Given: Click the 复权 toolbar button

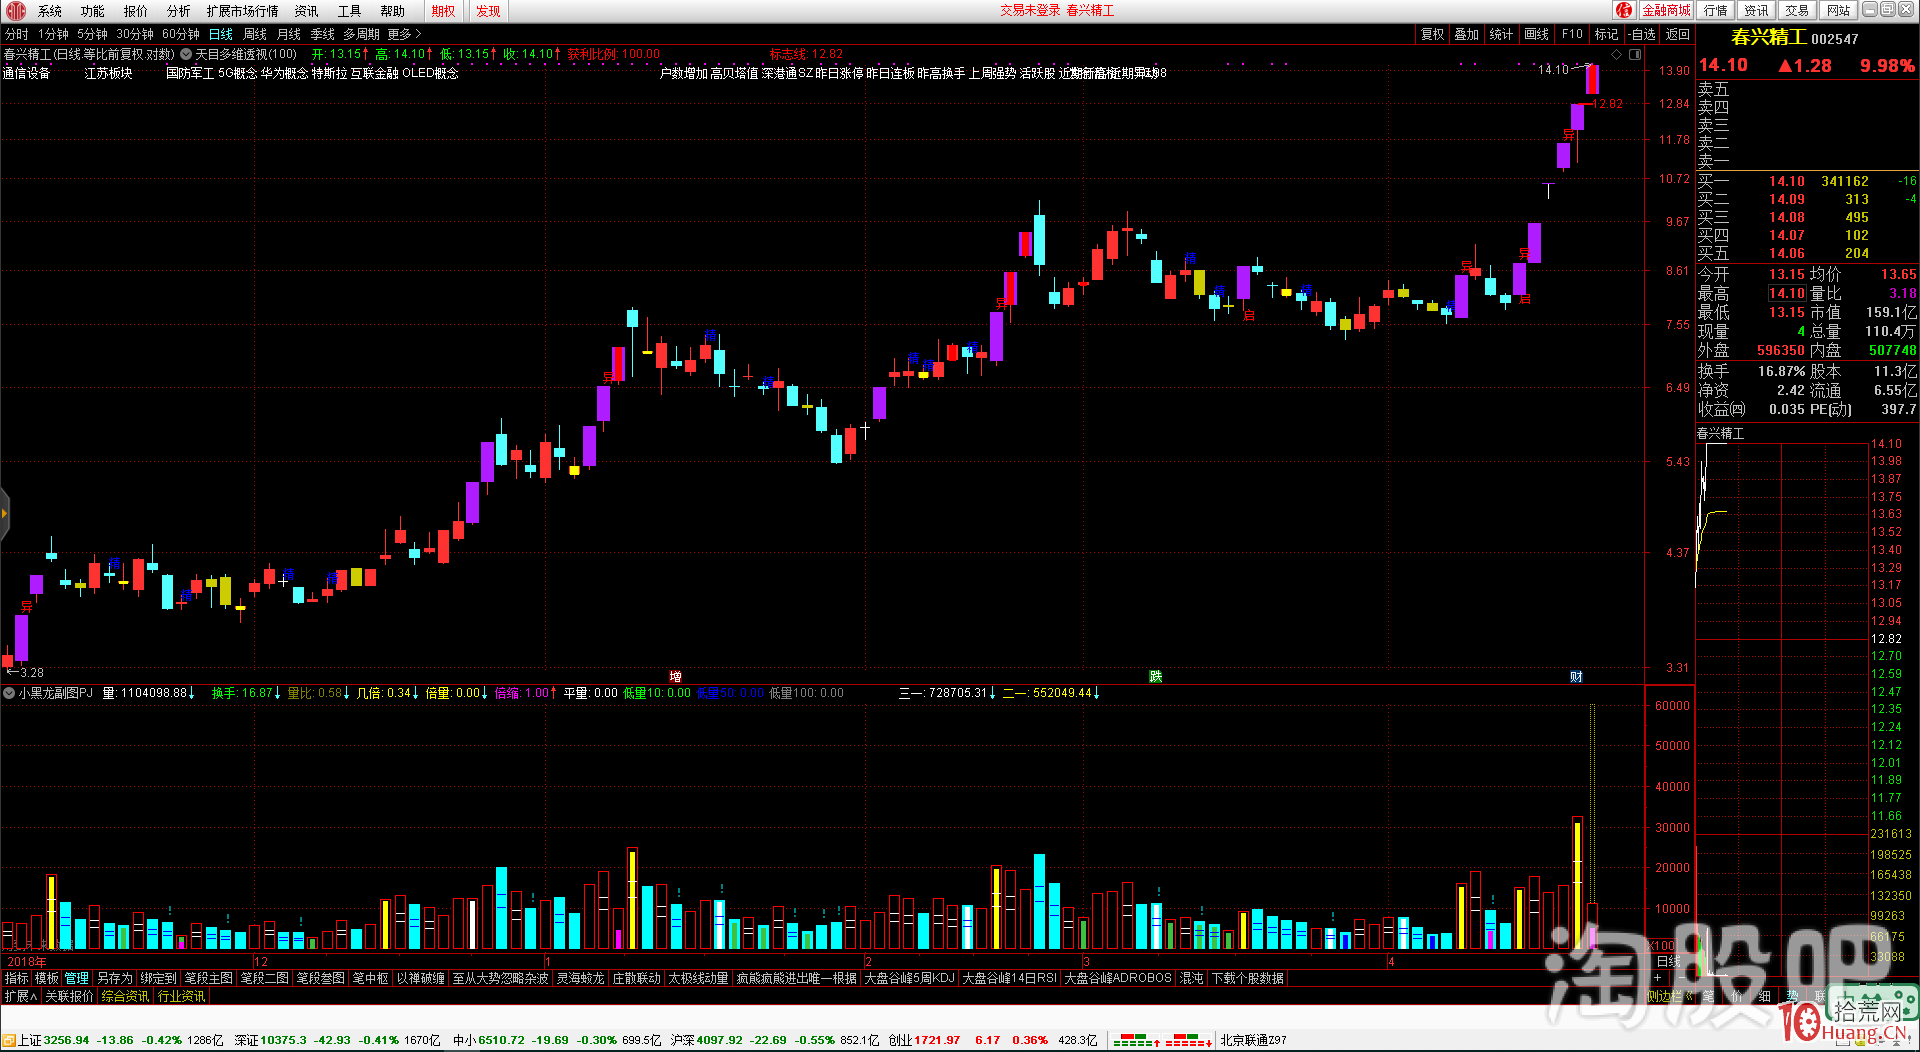Looking at the screenshot, I should (x=1433, y=34).
